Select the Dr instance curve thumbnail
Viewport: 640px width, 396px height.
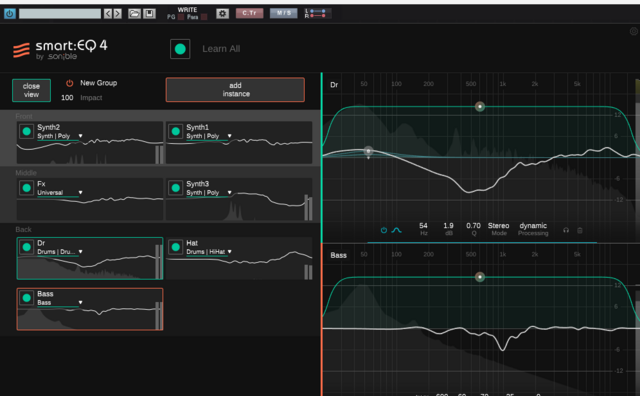[90, 258]
